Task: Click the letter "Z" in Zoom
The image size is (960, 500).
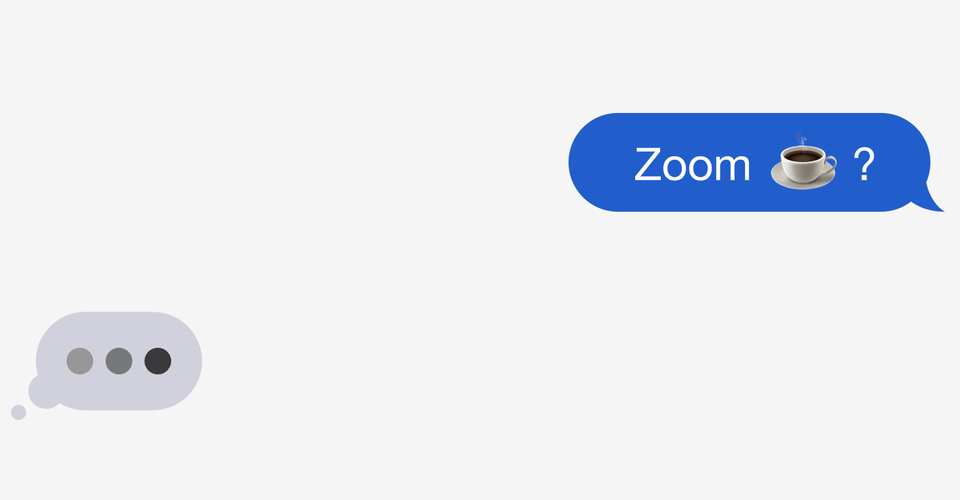Action: coord(648,164)
